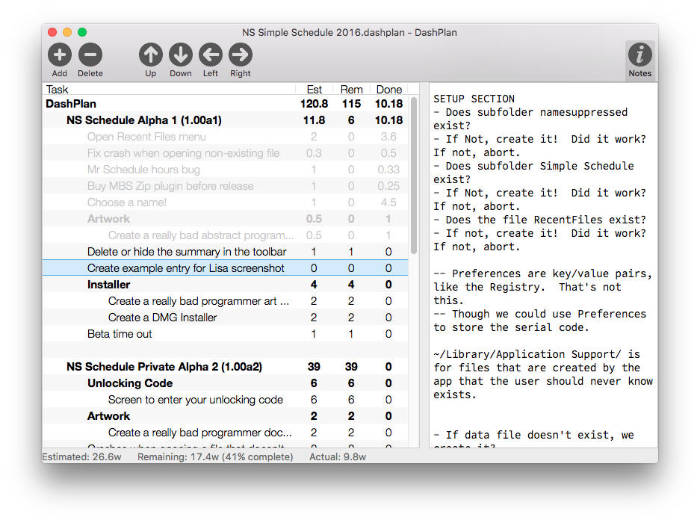Click Rem value 115 in DashPlan row
This screenshot has height=523, width=700.
(x=351, y=104)
